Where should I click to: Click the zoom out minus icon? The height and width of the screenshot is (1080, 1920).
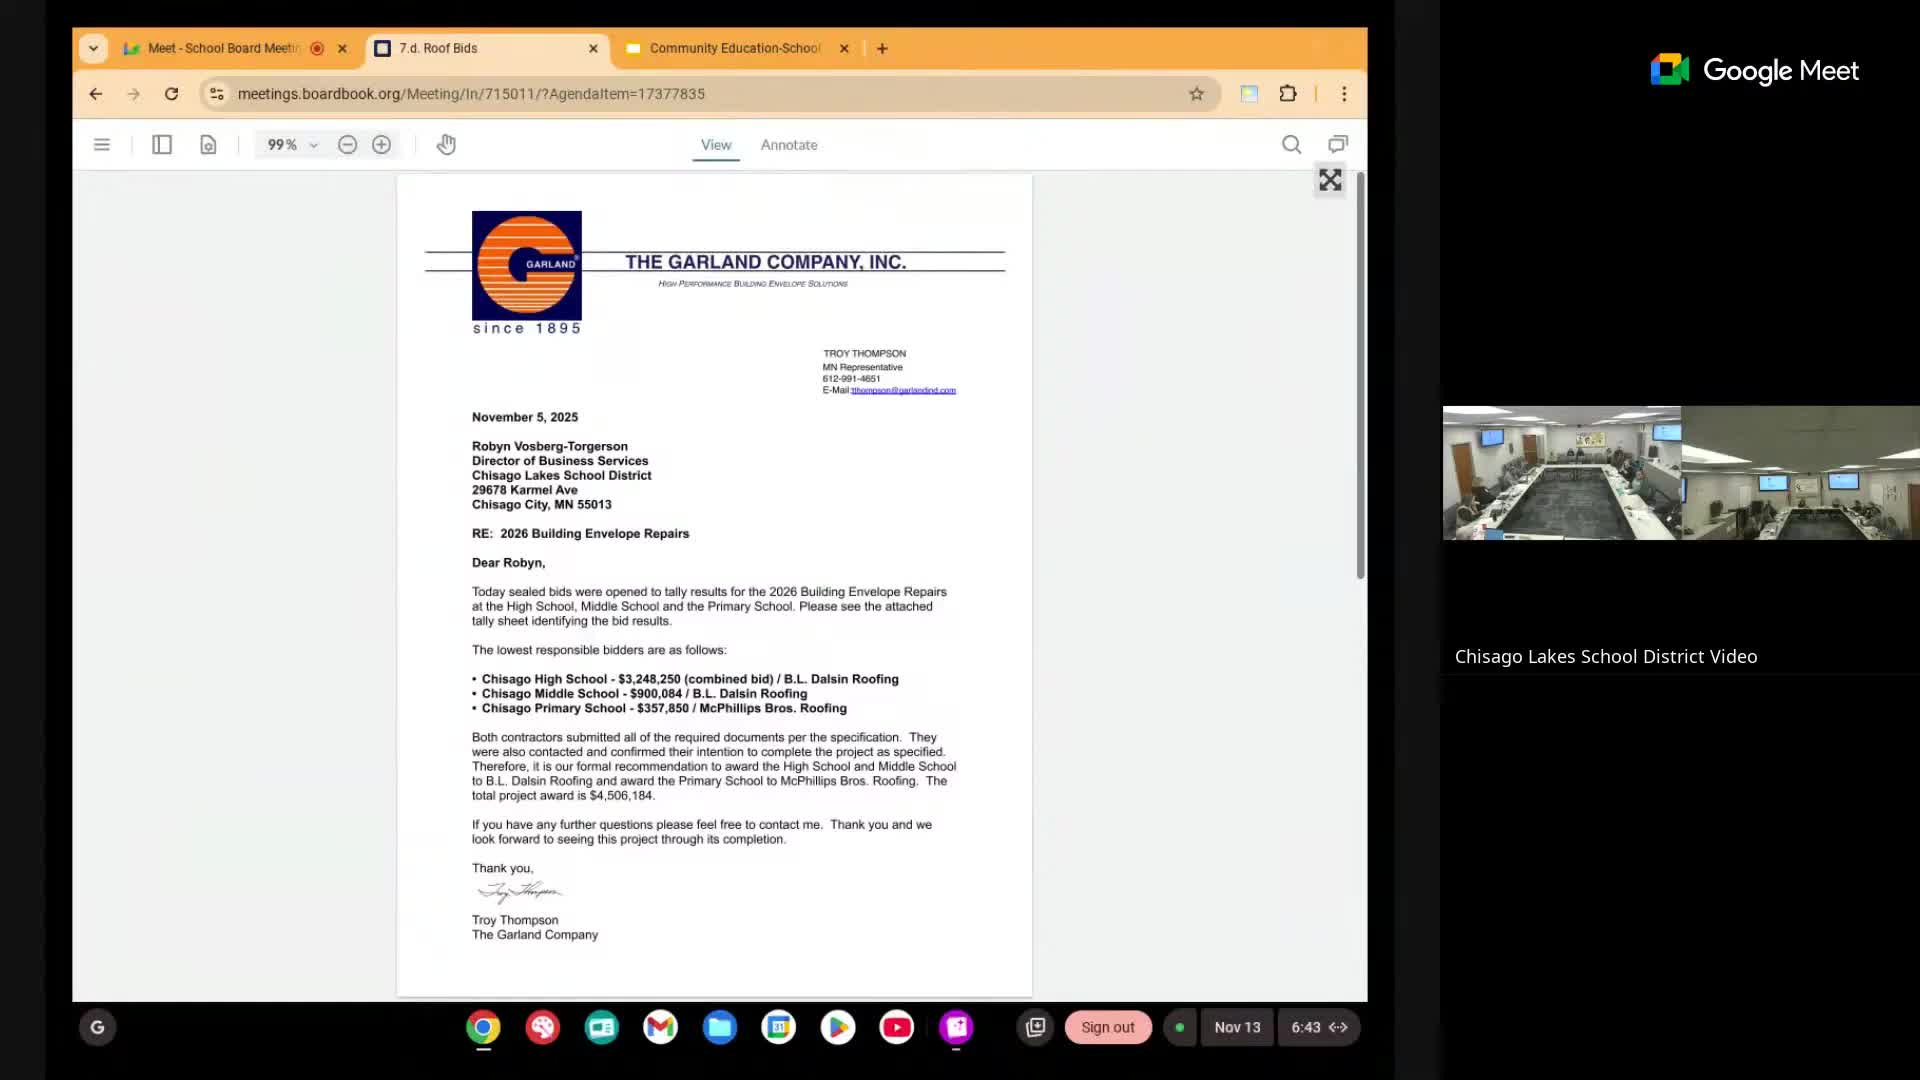[347, 145]
